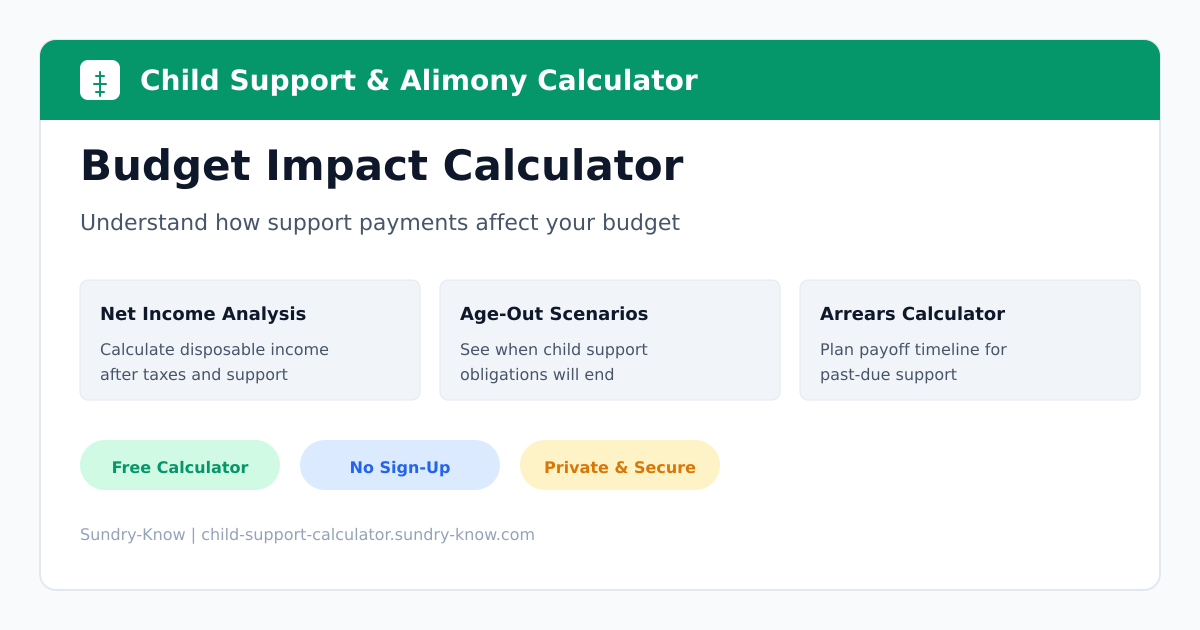Click the Child Support & Alimony Calculator title
The image size is (1200, 630).
418,80
